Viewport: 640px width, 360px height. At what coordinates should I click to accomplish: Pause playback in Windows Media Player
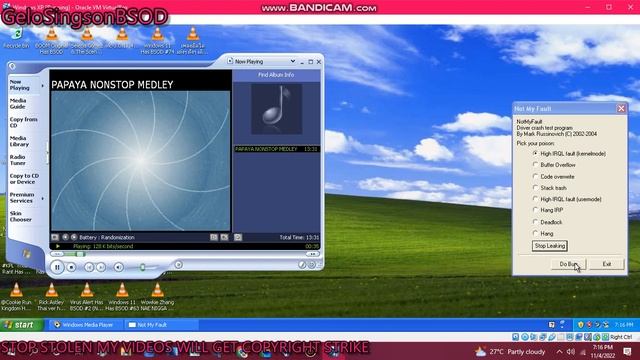[57, 267]
